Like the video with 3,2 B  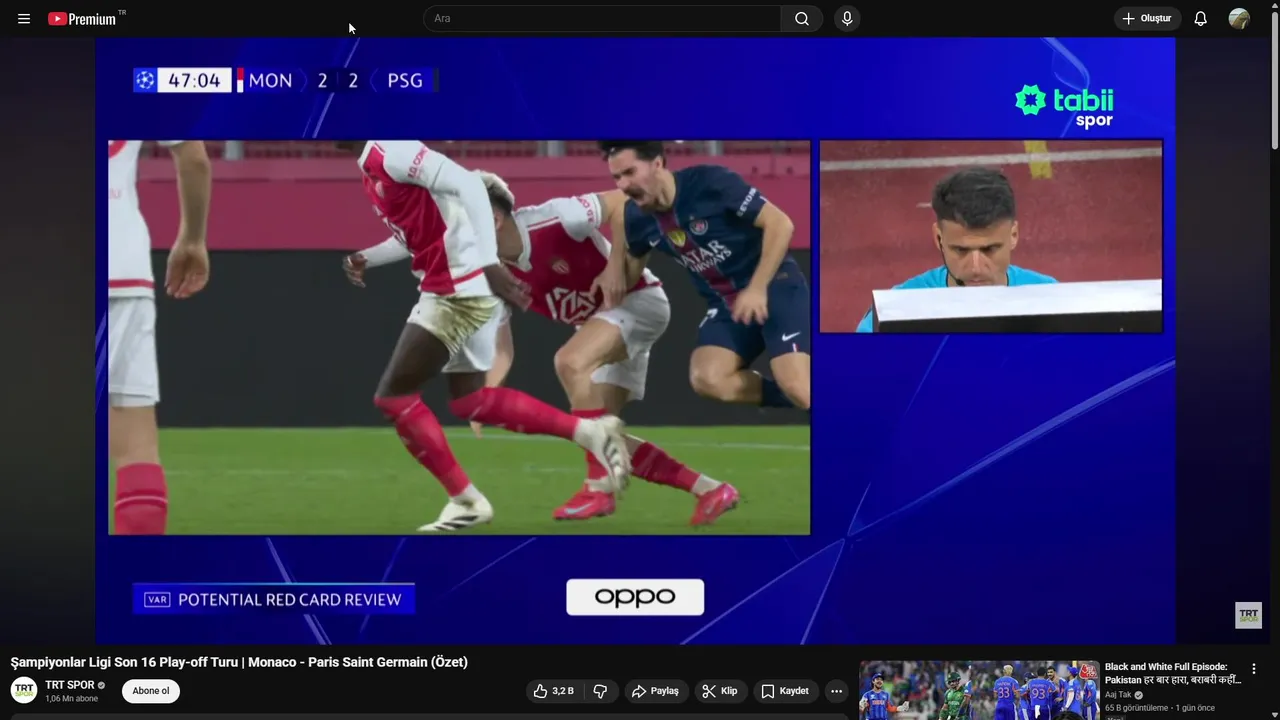tap(554, 691)
